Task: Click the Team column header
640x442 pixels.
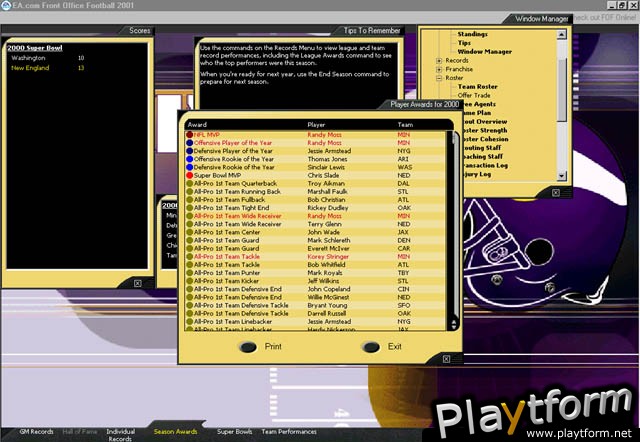Action: coord(405,125)
